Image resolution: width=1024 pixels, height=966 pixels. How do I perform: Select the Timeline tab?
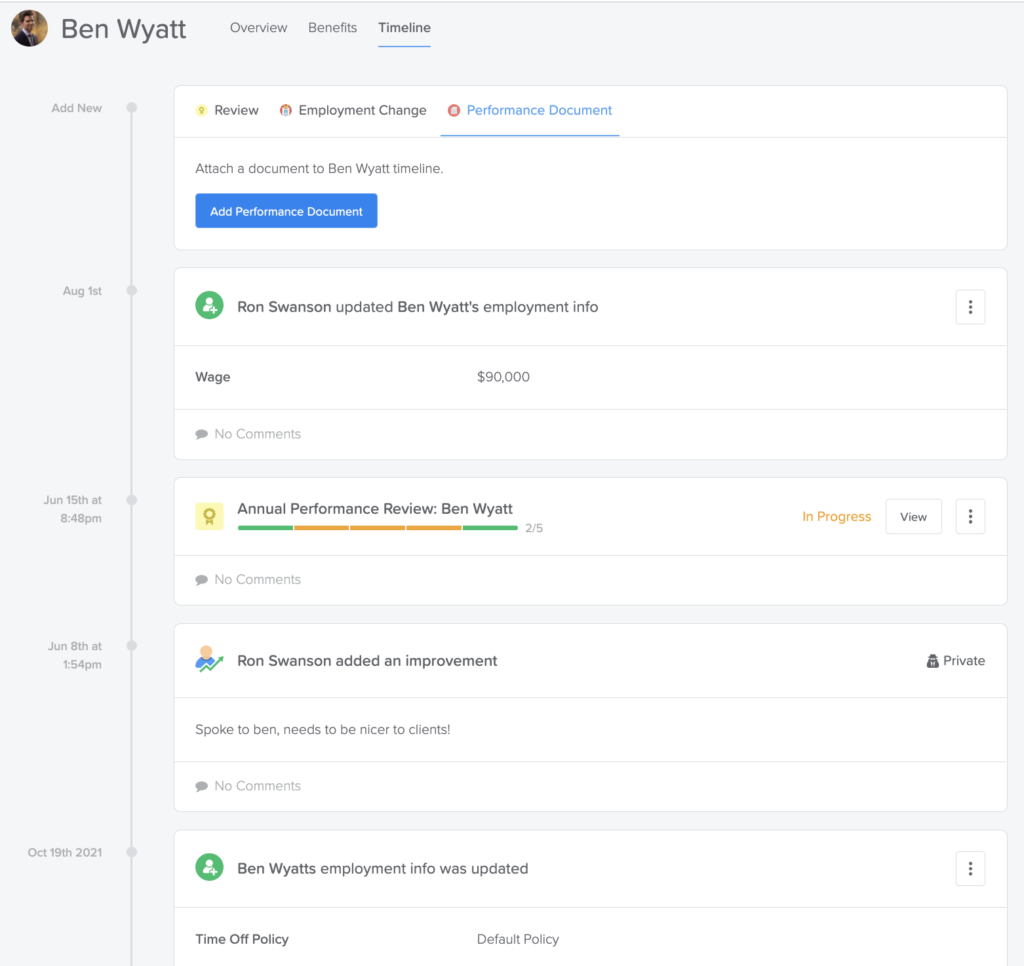pos(404,28)
